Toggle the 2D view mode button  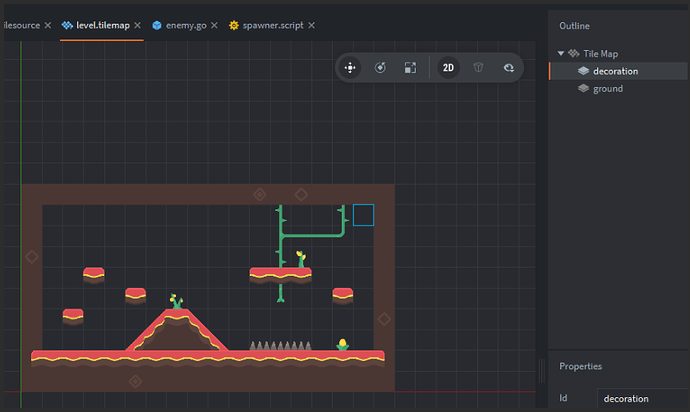(x=448, y=68)
